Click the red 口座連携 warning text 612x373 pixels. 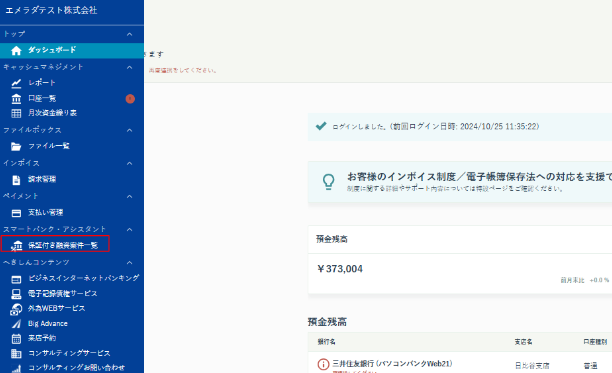click(x=354, y=371)
